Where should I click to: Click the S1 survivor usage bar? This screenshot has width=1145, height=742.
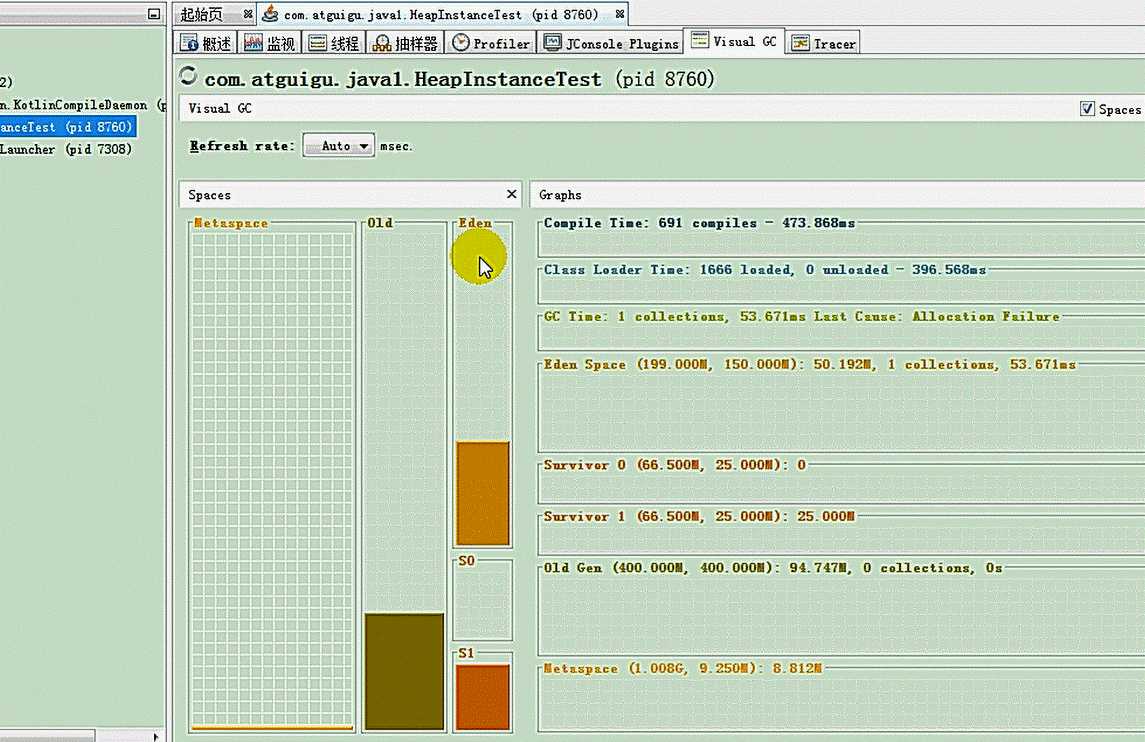click(x=483, y=697)
